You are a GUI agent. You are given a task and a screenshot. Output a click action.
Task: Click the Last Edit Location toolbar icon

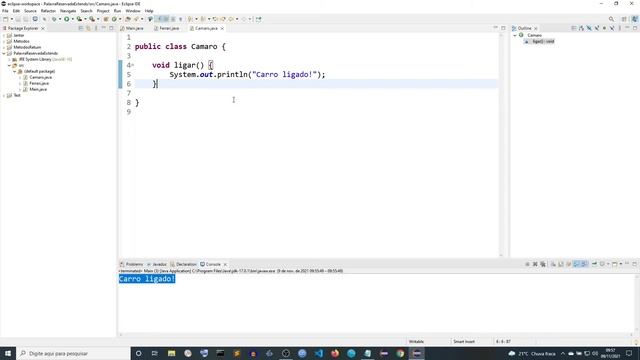click(215, 19)
